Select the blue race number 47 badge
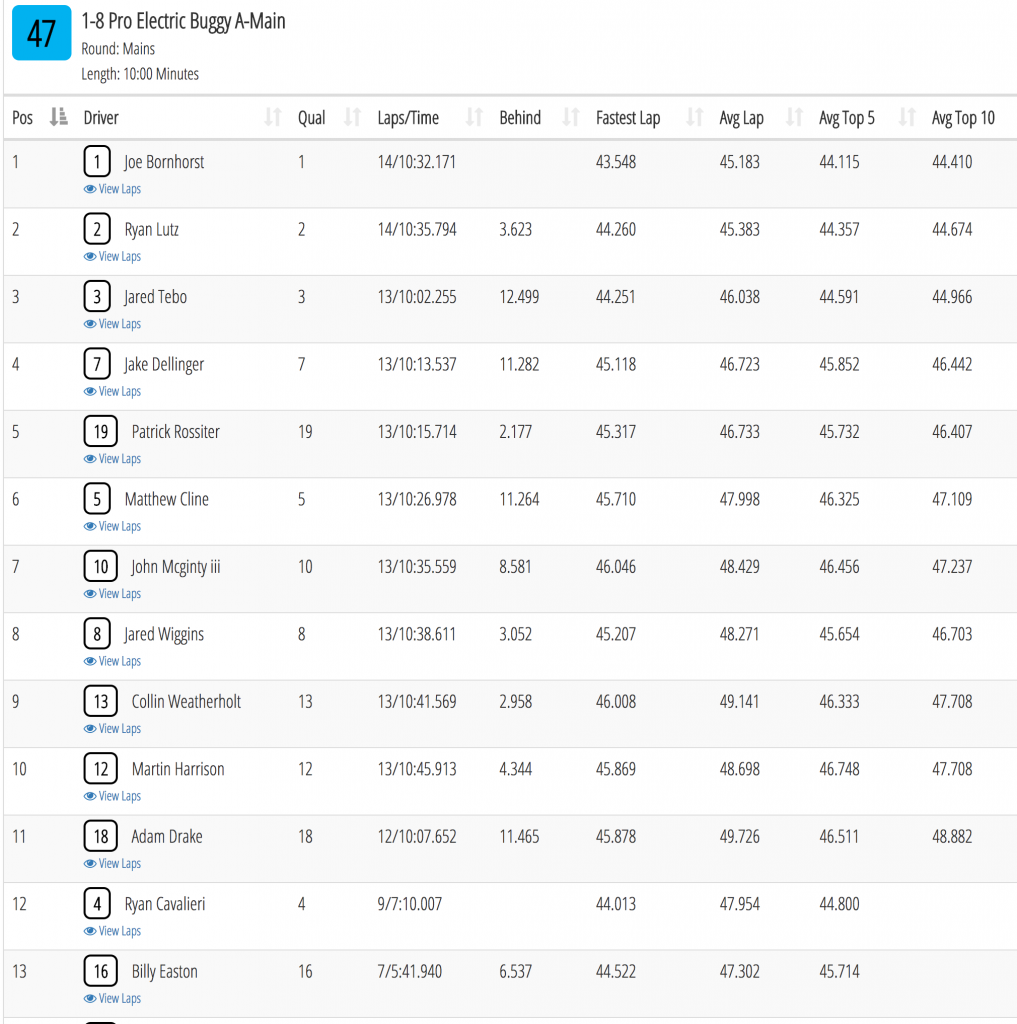The height and width of the screenshot is (1024, 1017). (x=42, y=33)
